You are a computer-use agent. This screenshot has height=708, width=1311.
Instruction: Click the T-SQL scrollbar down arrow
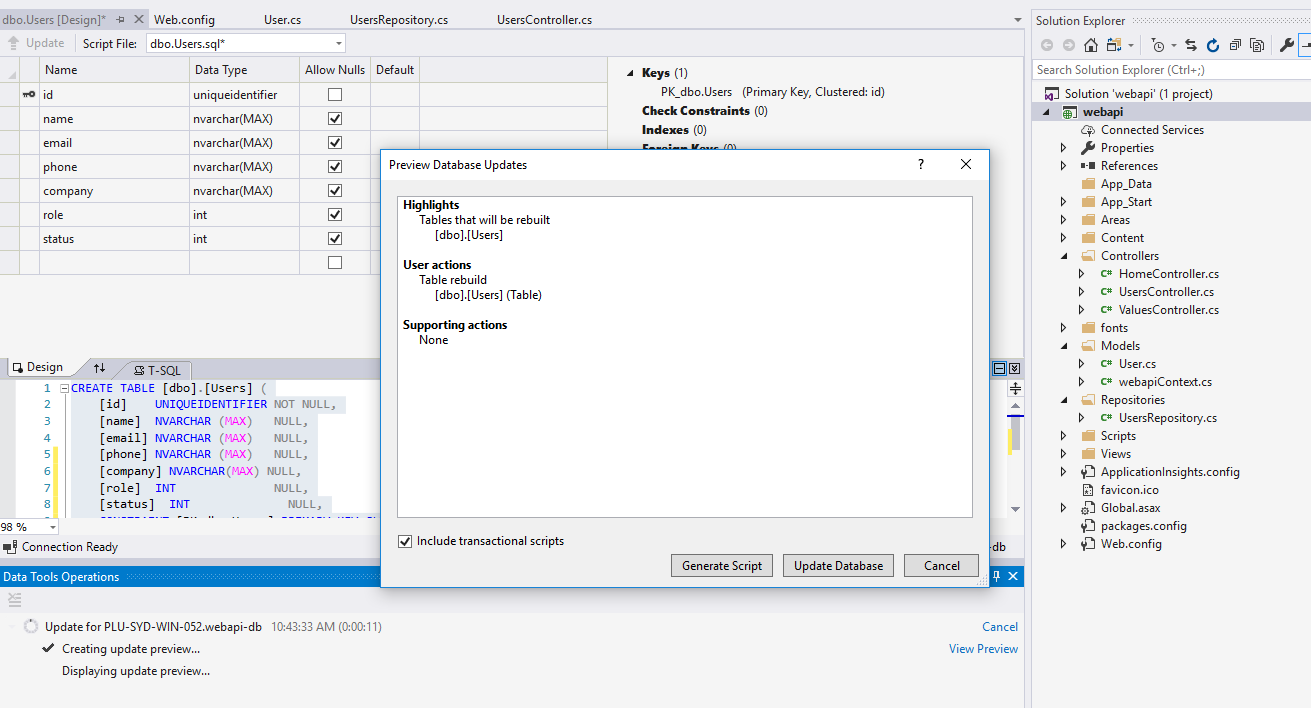click(1015, 509)
